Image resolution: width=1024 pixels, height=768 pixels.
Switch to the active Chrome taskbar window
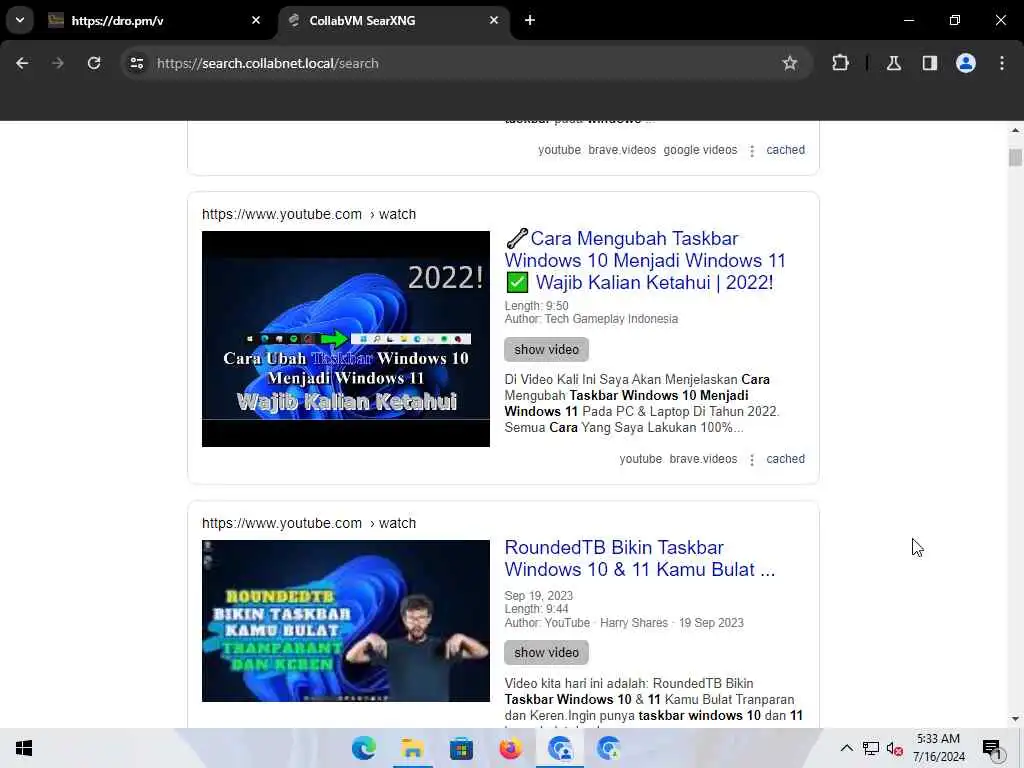coord(560,748)
